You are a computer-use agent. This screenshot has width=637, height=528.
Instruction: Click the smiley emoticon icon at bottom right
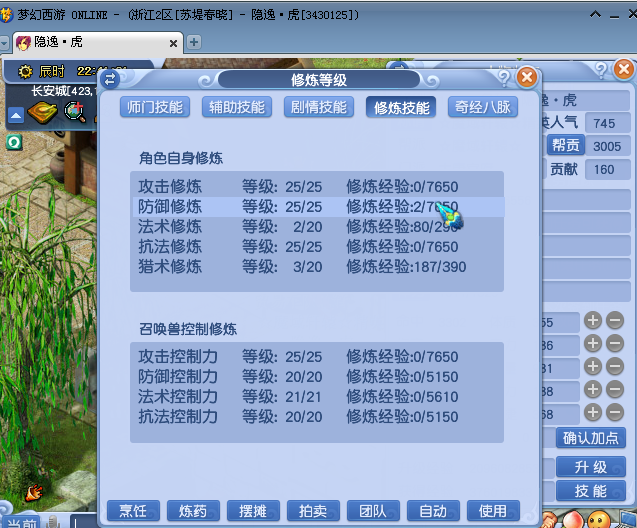point(599,519)
